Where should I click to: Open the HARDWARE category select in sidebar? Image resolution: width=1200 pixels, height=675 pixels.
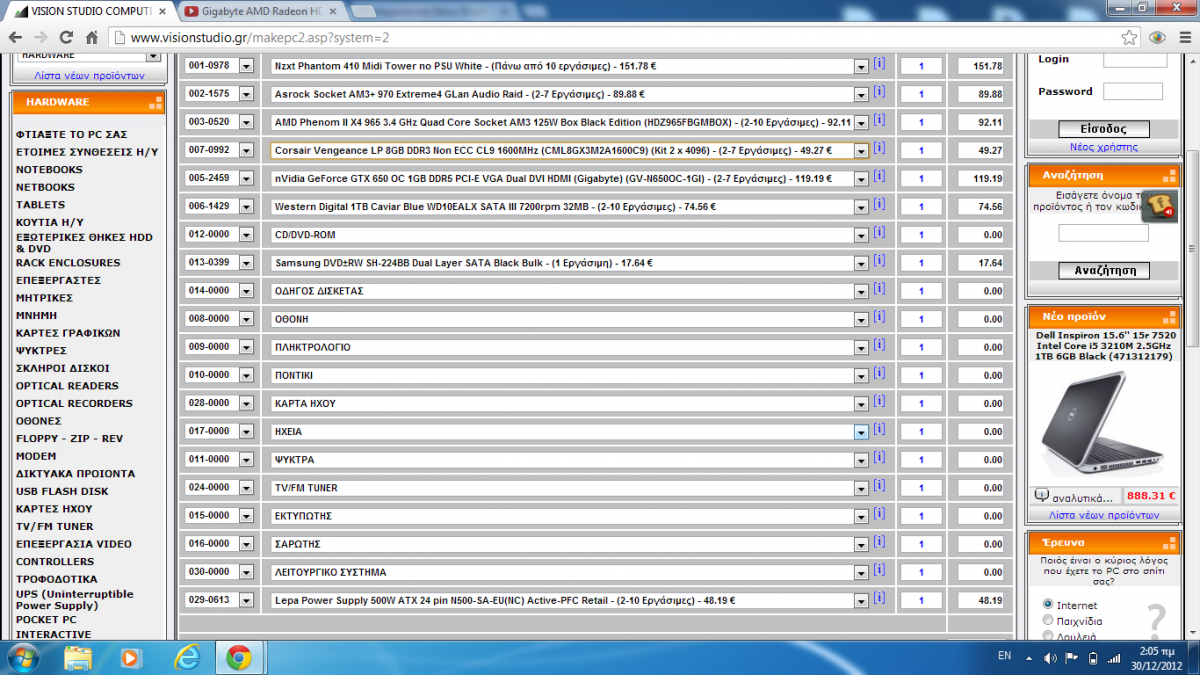point(88,56)
